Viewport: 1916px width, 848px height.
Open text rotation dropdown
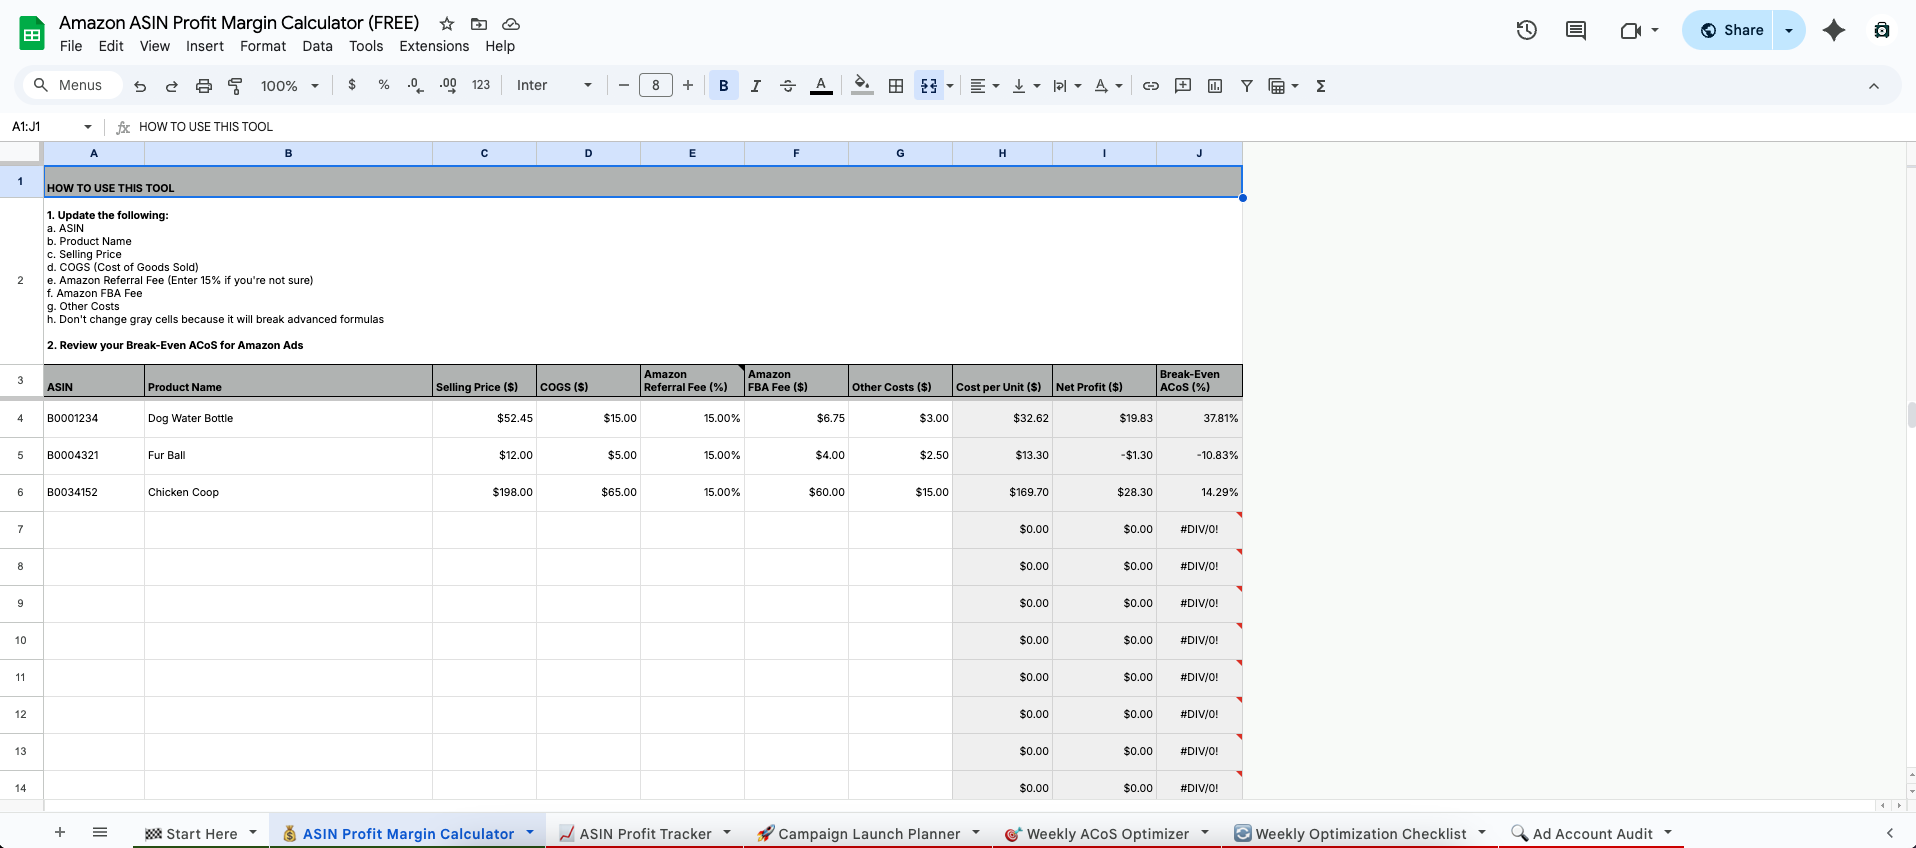pyautogui.click(x=1108, y=86)
